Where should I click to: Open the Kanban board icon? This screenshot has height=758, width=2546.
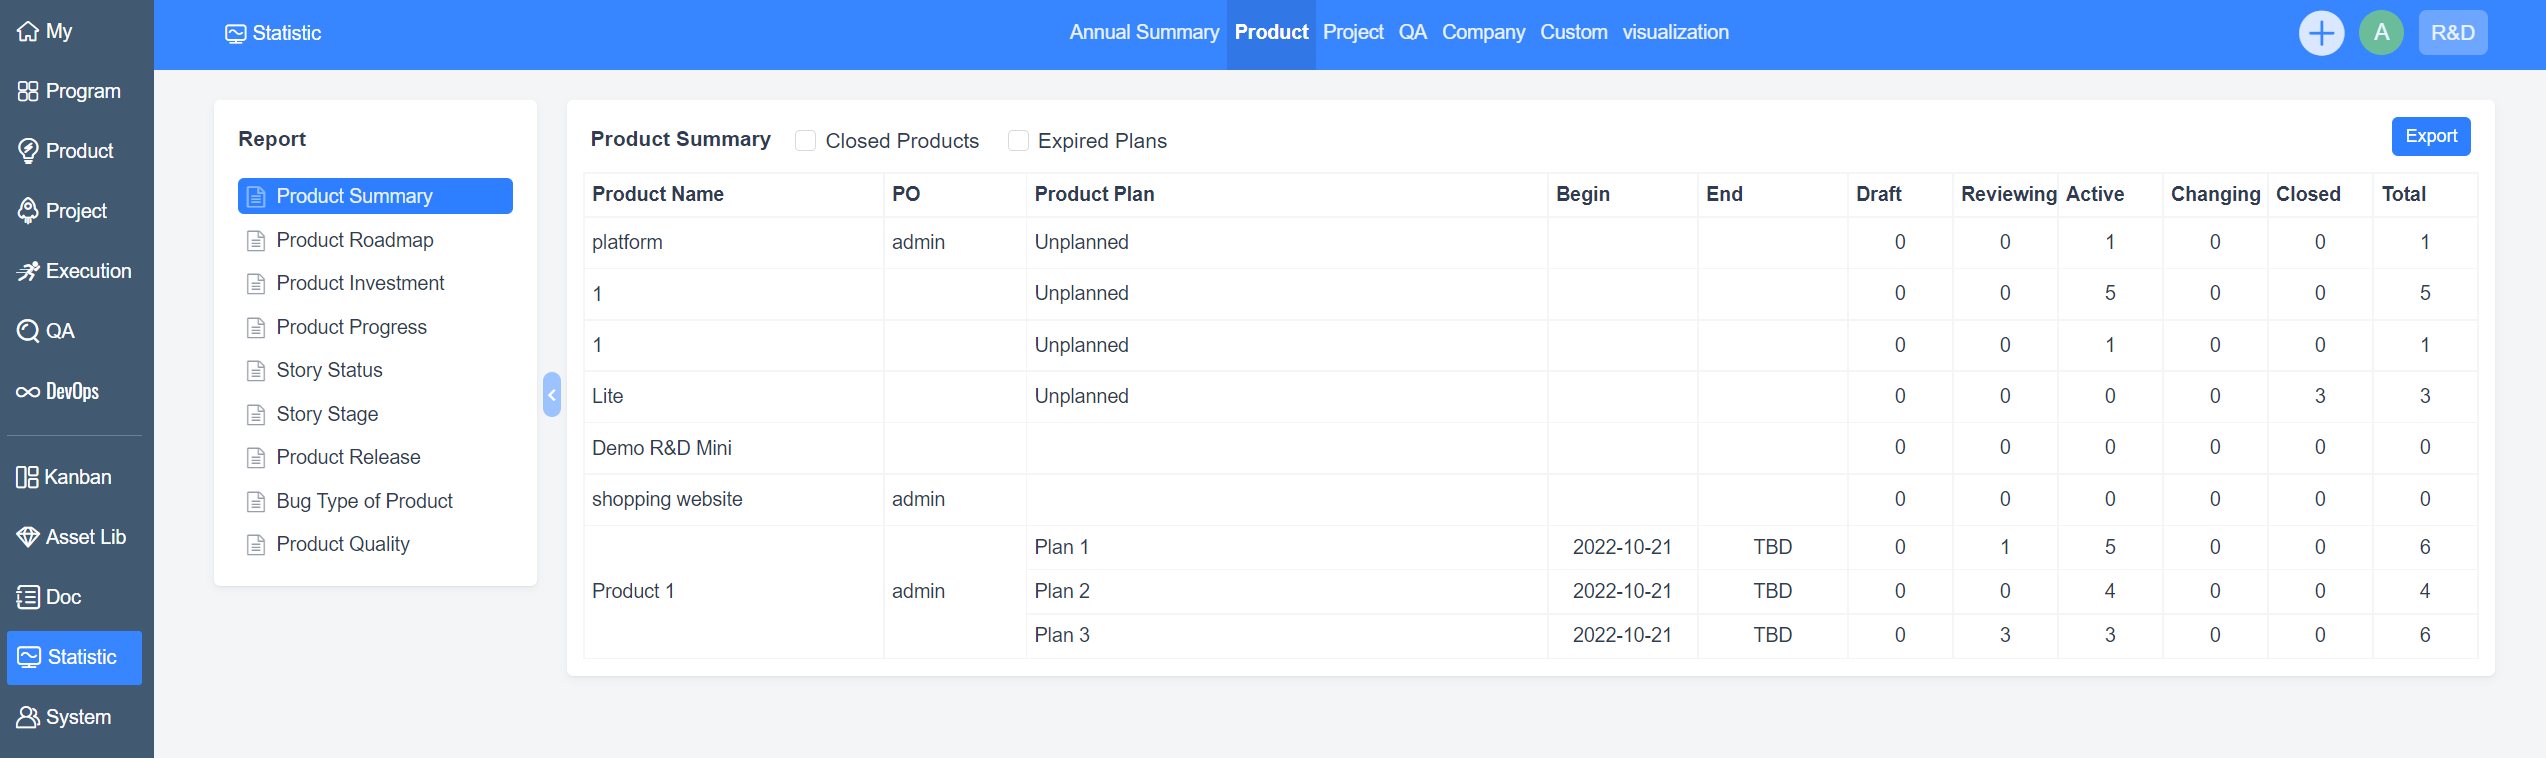coord(27,478)
